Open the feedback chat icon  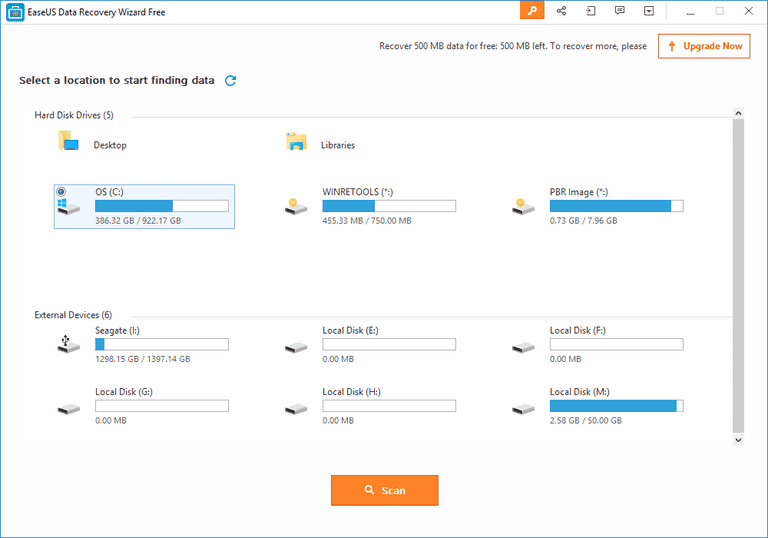[x=620, y=11]
